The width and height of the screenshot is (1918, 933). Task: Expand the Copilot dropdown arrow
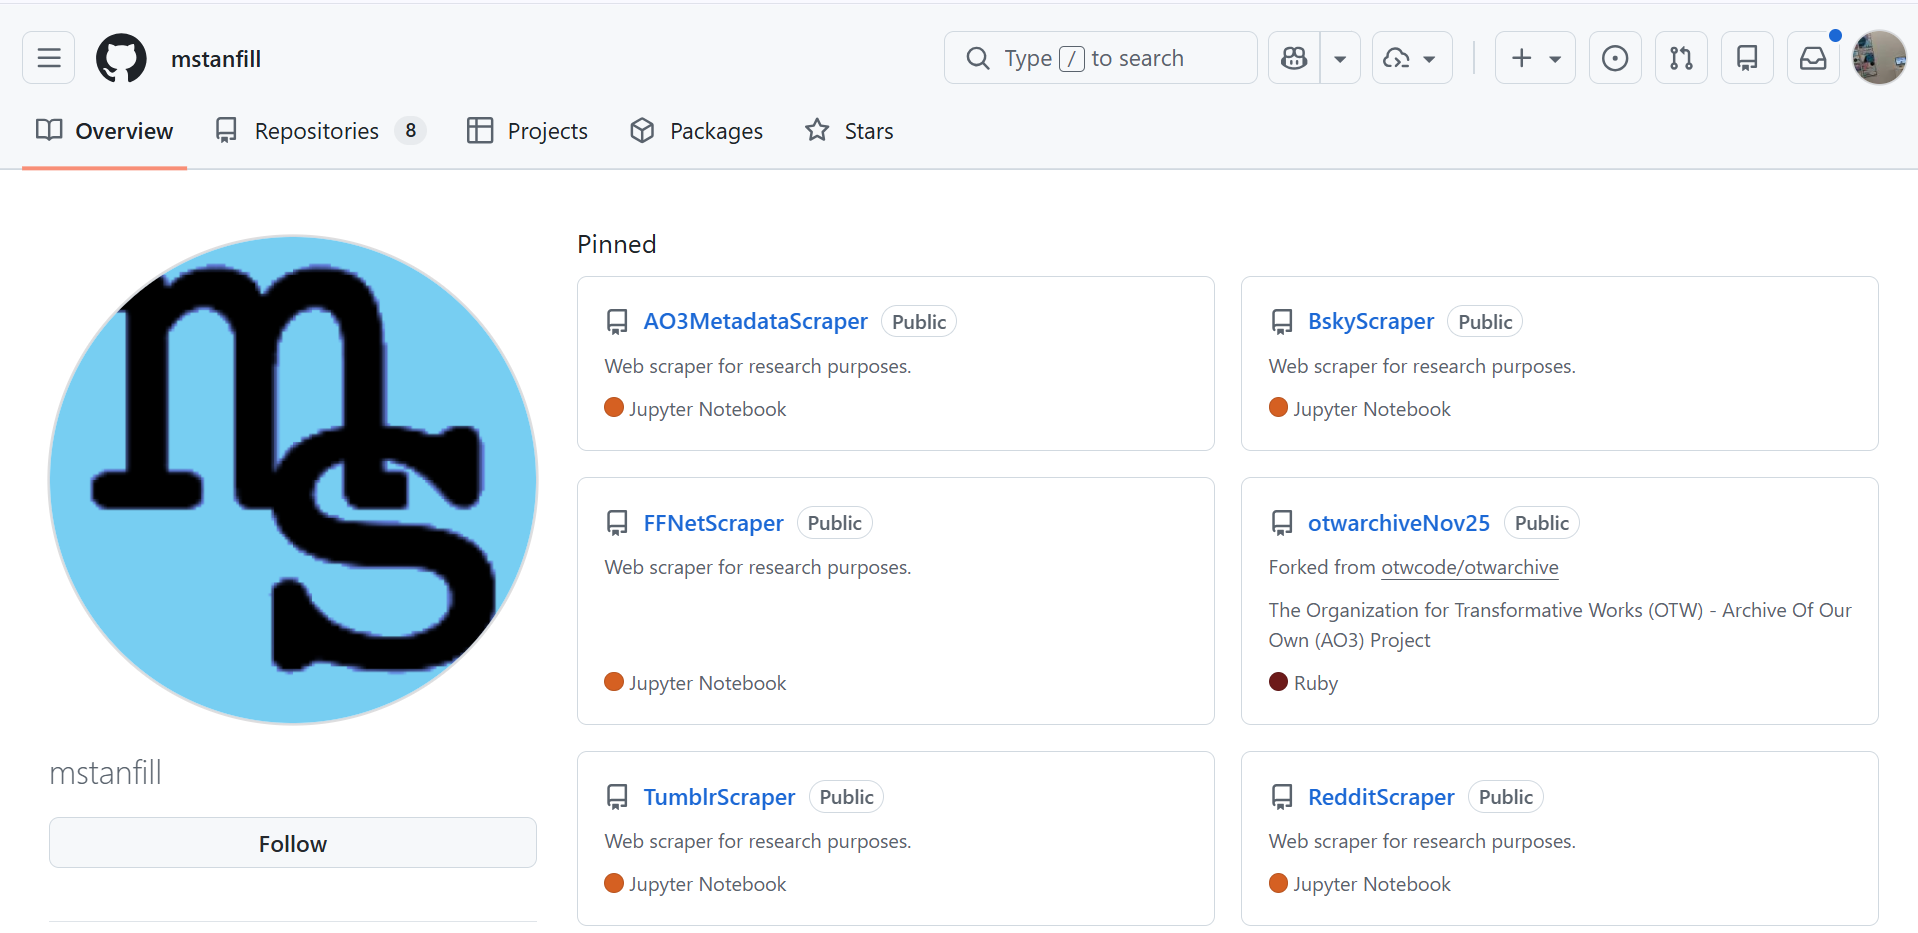1340,58
